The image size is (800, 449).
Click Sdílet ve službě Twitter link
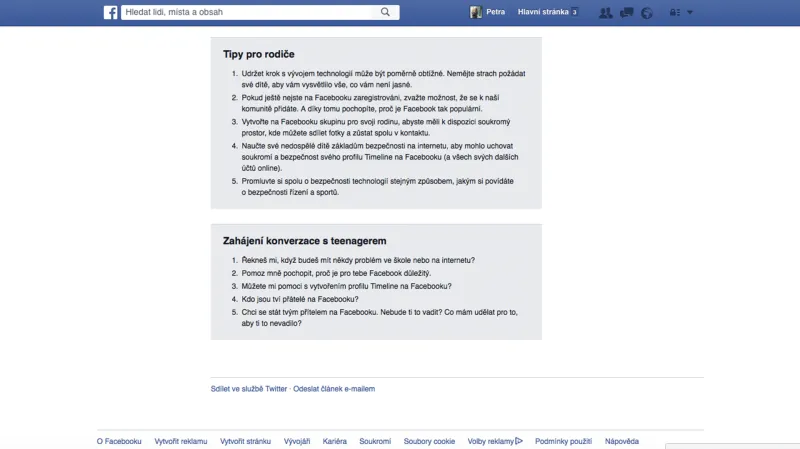[249, 389]
